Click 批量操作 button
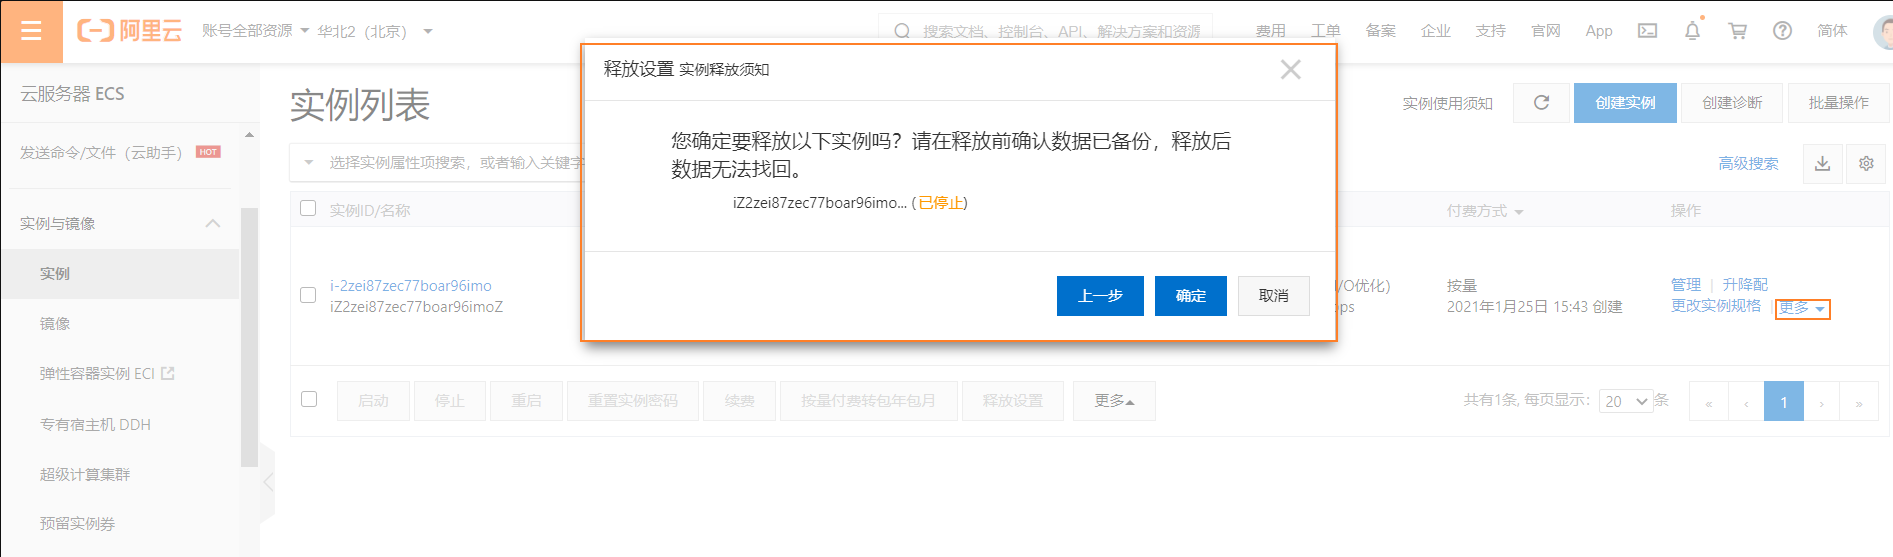Screen dimensions: 1893x557 click(x=1838, y=103)
